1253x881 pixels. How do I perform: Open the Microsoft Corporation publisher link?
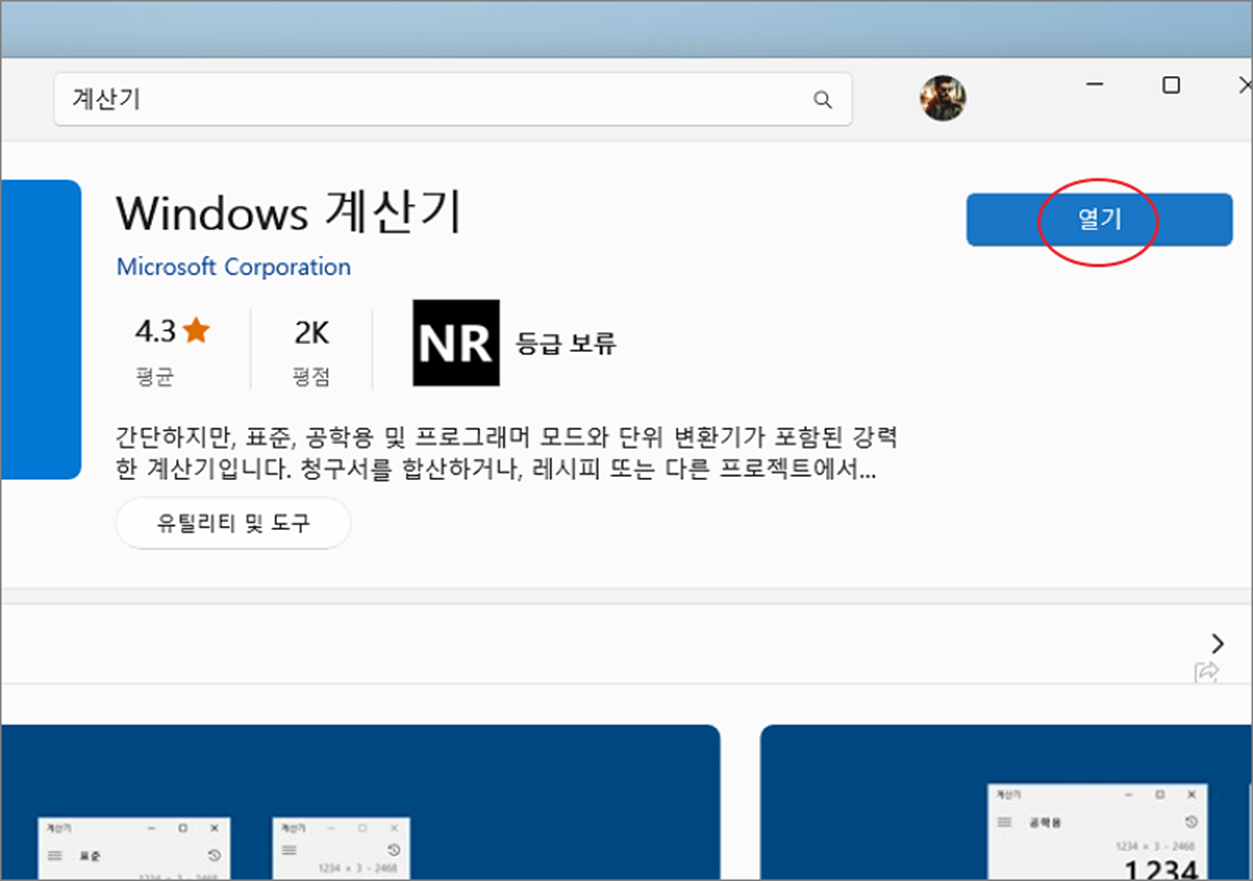pos(234,267)
